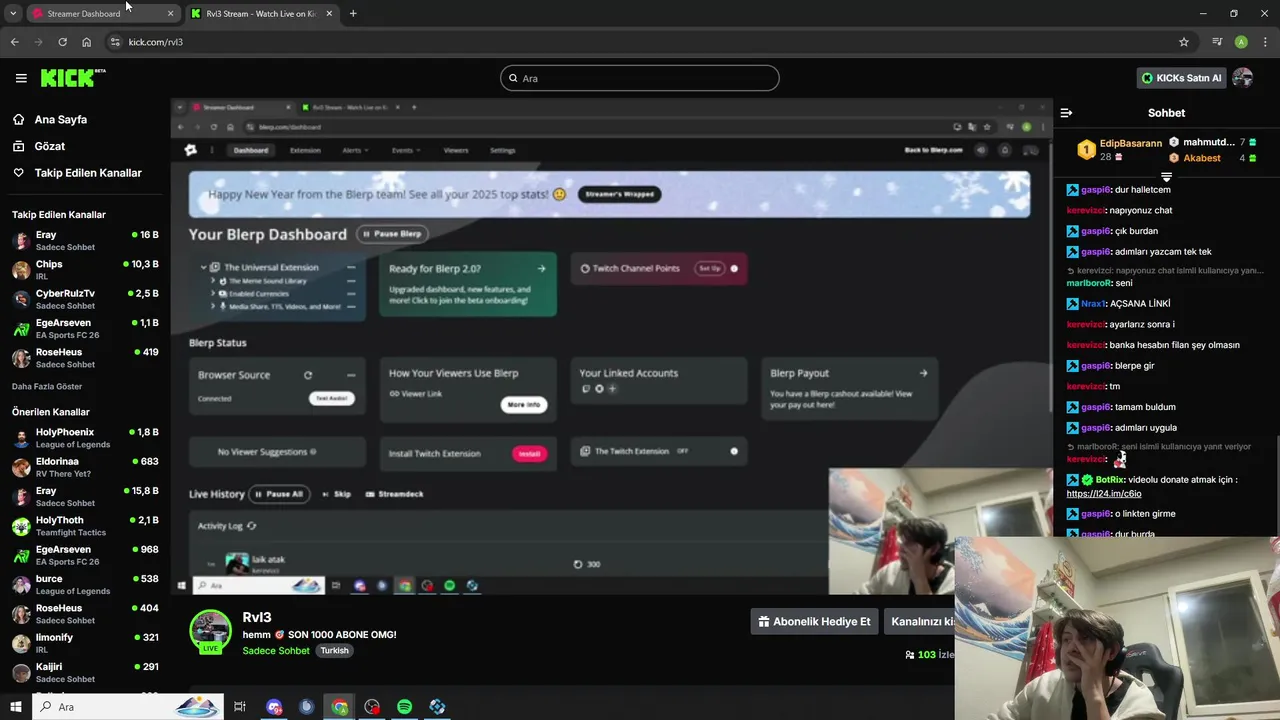Collapse the Sohbet chat panel arrow icon

tap(1066, 113)
